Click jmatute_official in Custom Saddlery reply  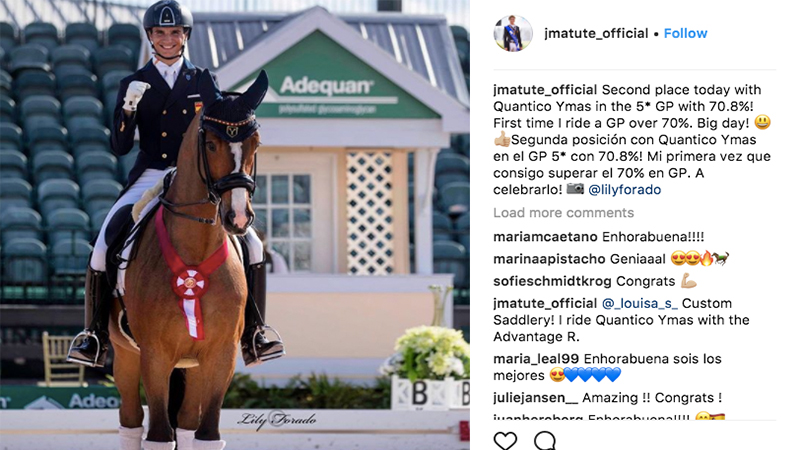[545, 304]
